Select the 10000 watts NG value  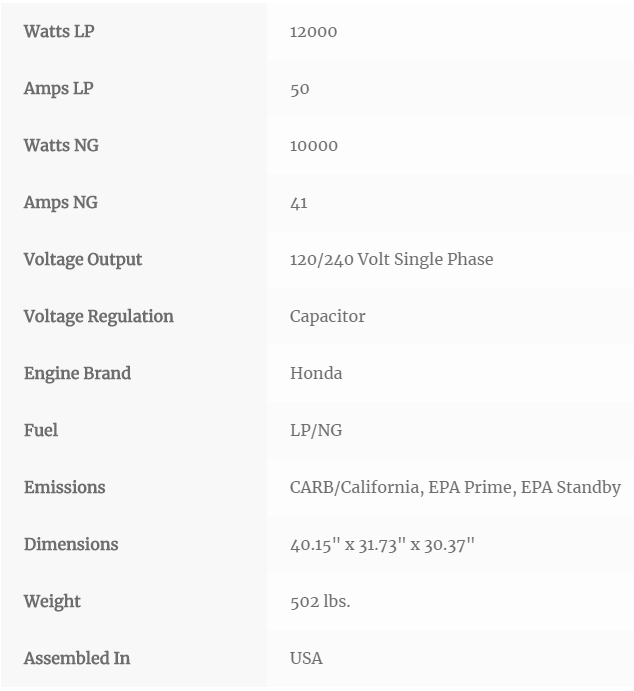click(314, 146)
